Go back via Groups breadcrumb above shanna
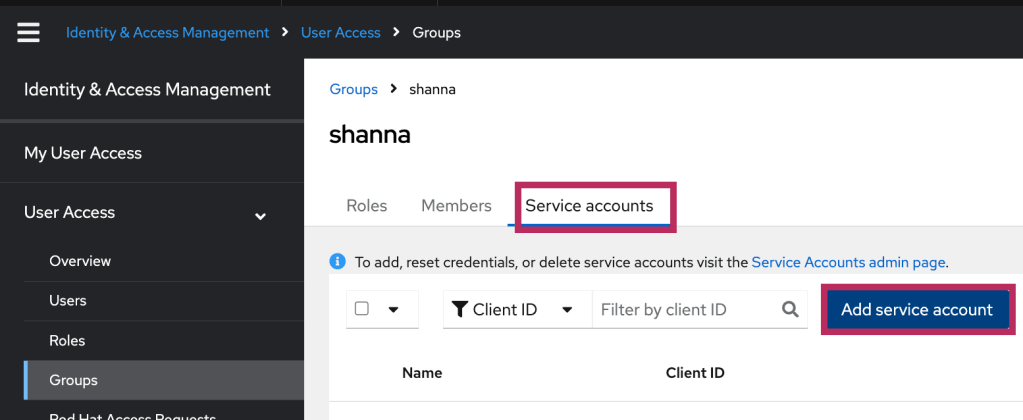The height and width of the screenshot is (420, 1023). tap(353, 89)
